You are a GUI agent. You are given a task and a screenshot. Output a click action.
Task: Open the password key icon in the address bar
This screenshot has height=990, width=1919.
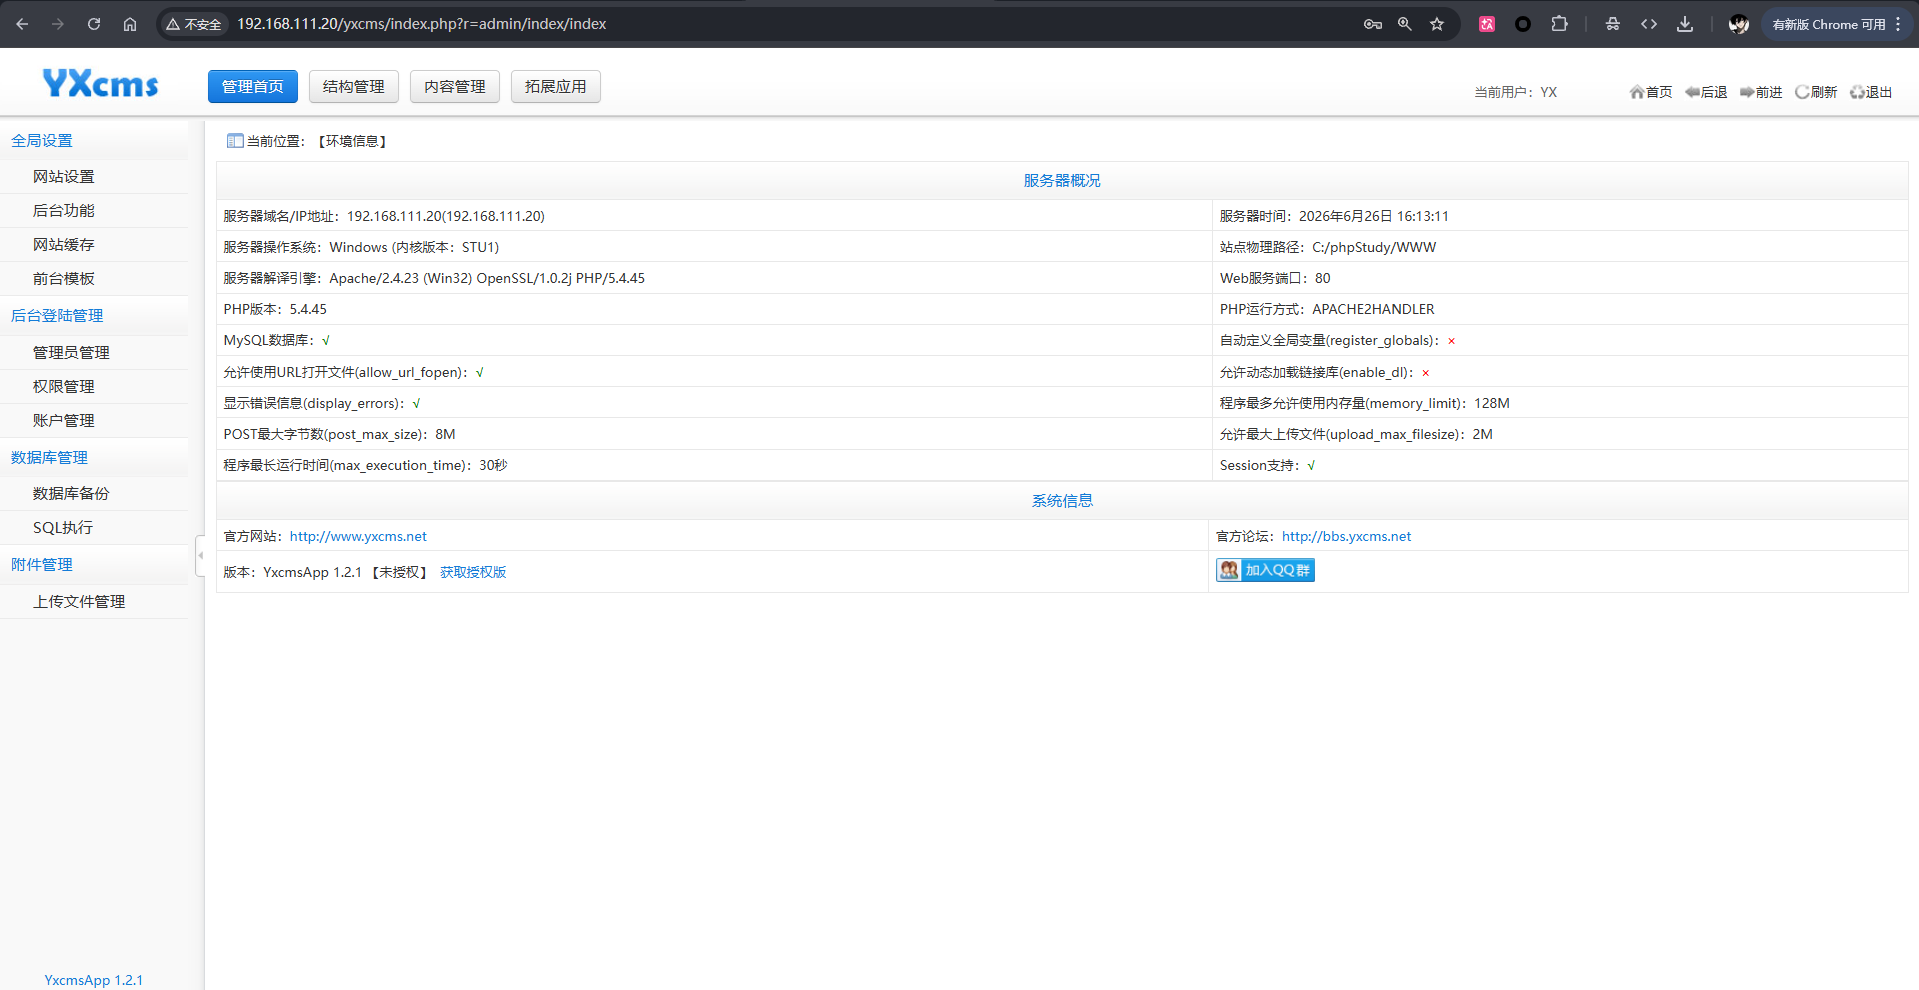point(1373,24)
